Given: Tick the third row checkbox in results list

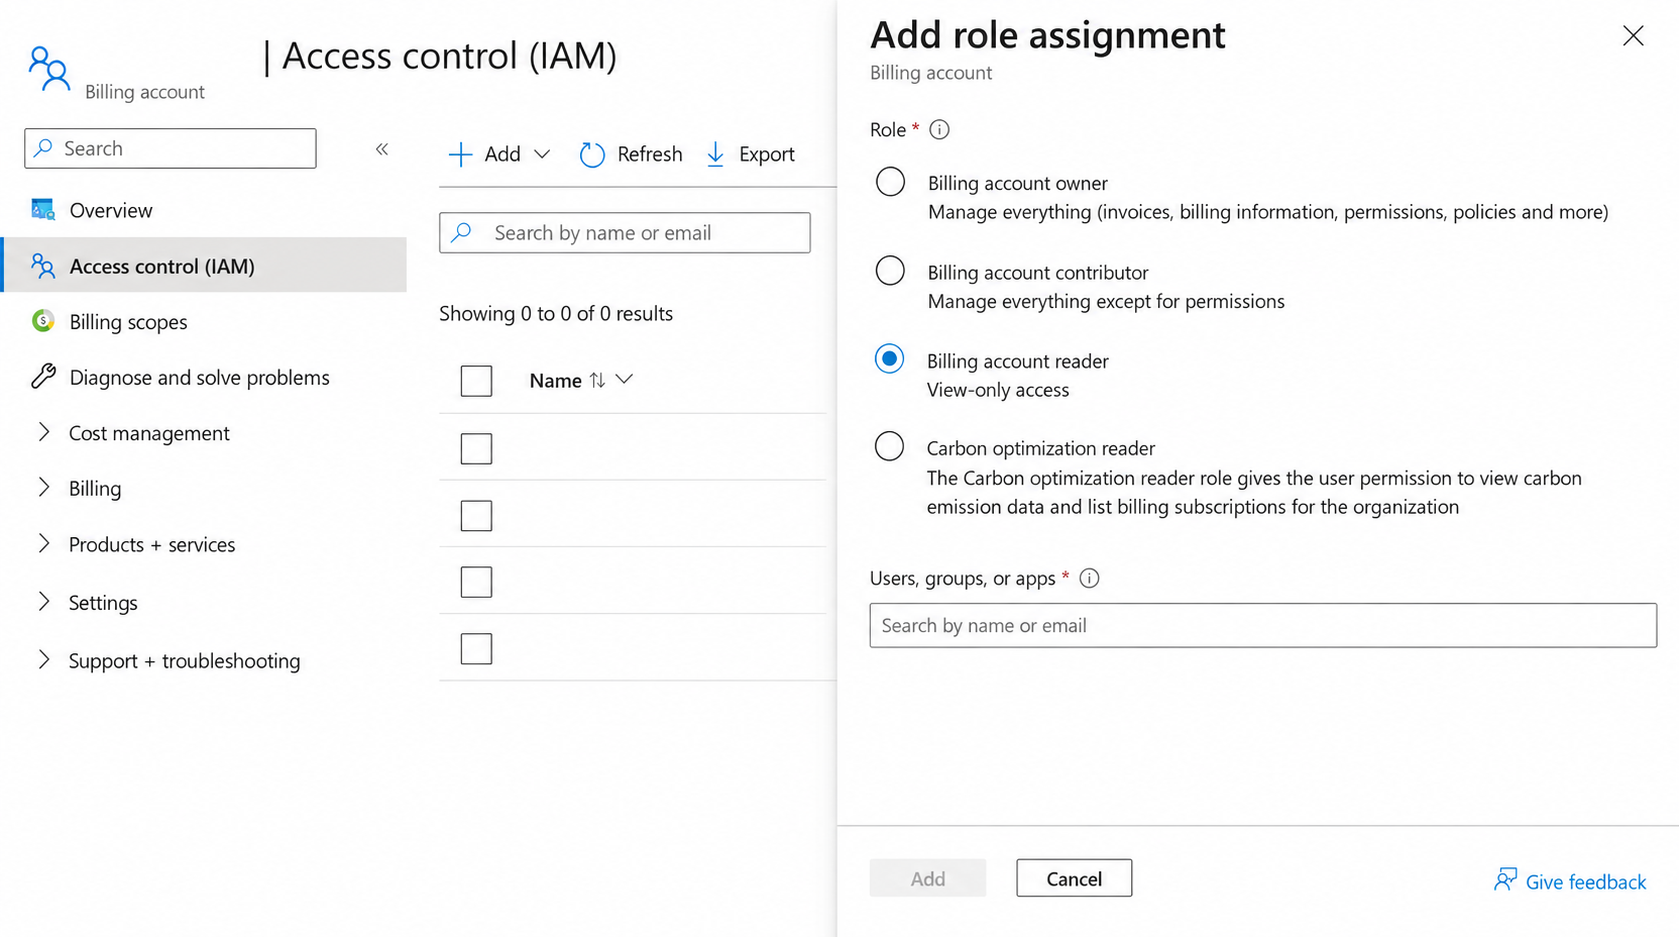Looking at the screenshot, I should tap(476, 582).
